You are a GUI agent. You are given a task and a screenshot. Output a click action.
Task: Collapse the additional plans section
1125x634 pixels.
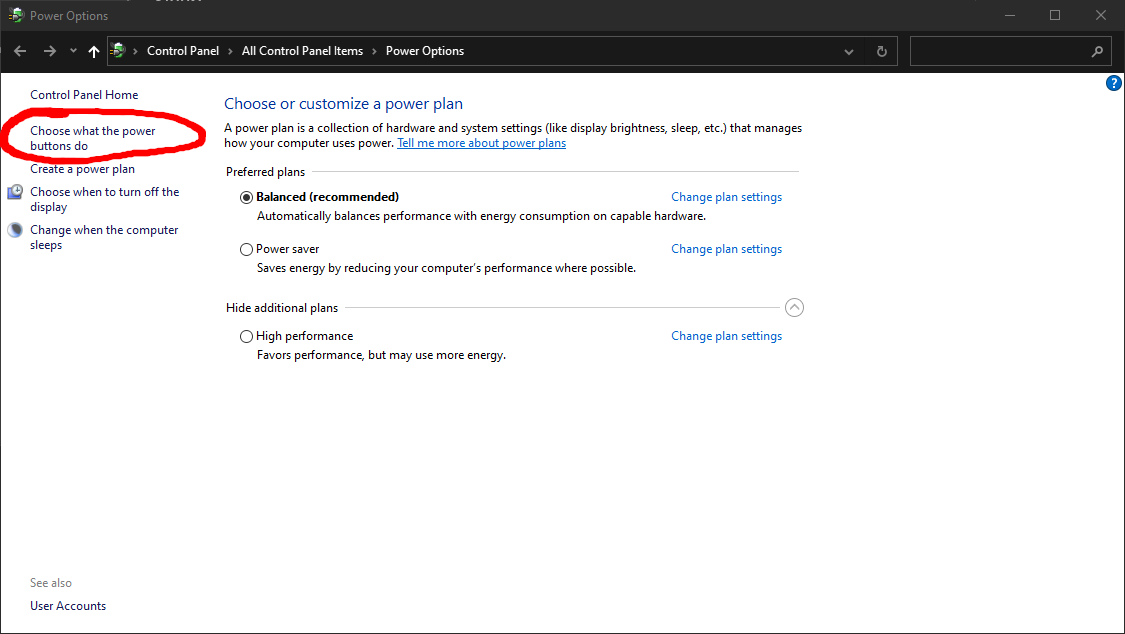[x=794, y=308]
